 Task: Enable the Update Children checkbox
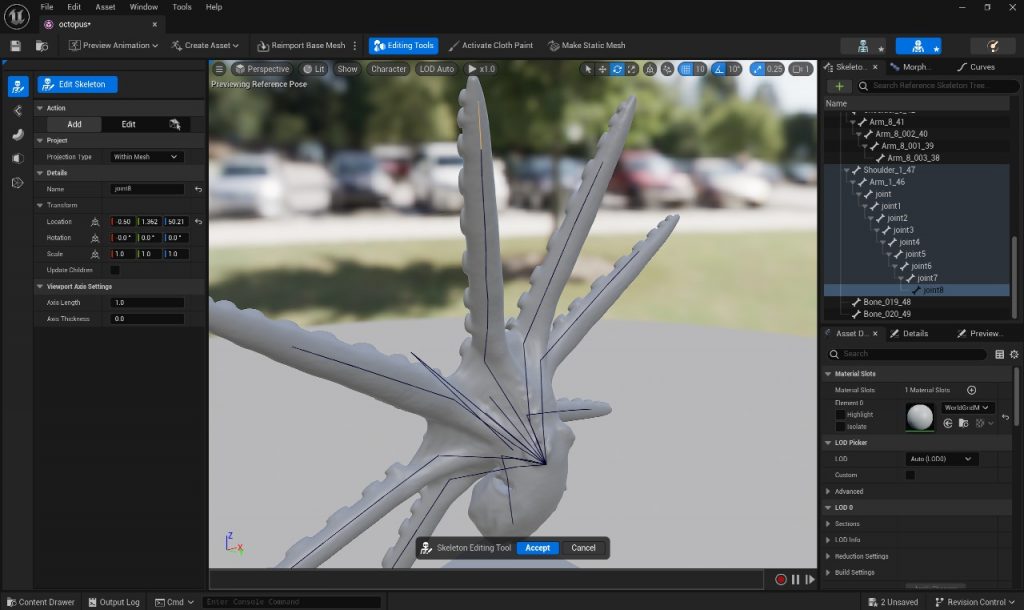(x=115, y=270)
